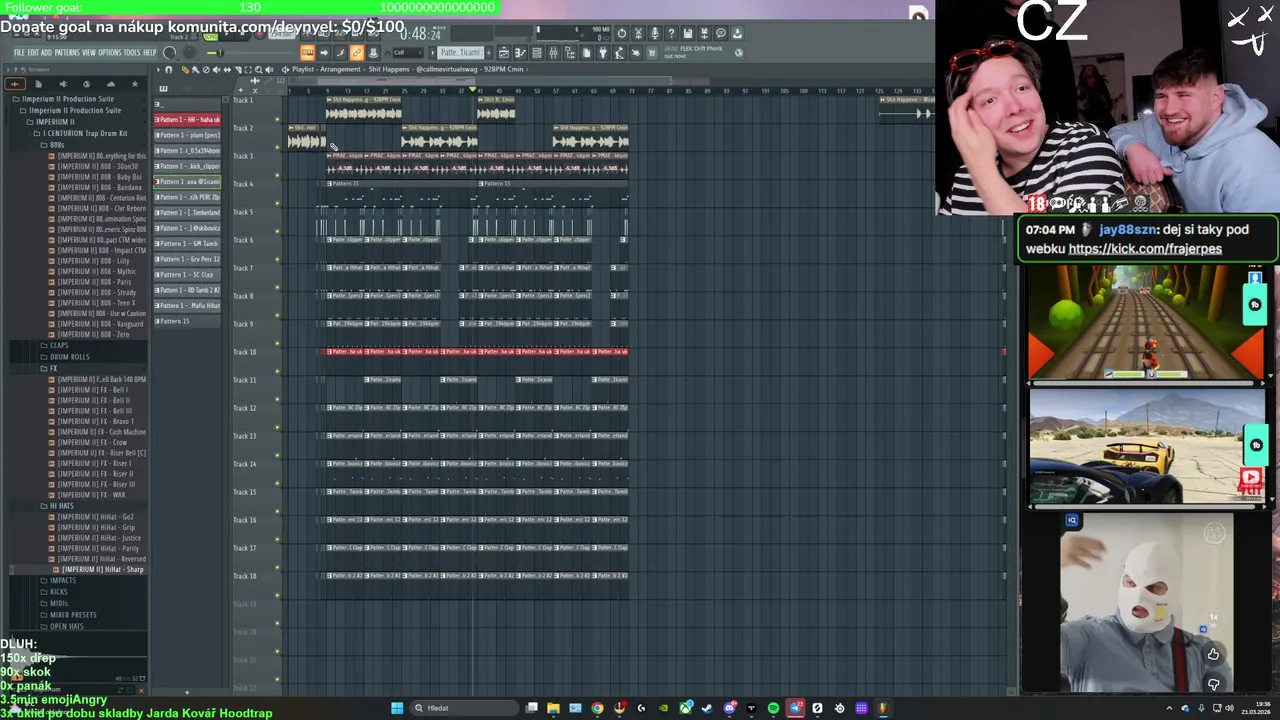Viewport: 1280px width, 720px height.
Task: Open the OPTIONS menu
Action: click(110, 53)
